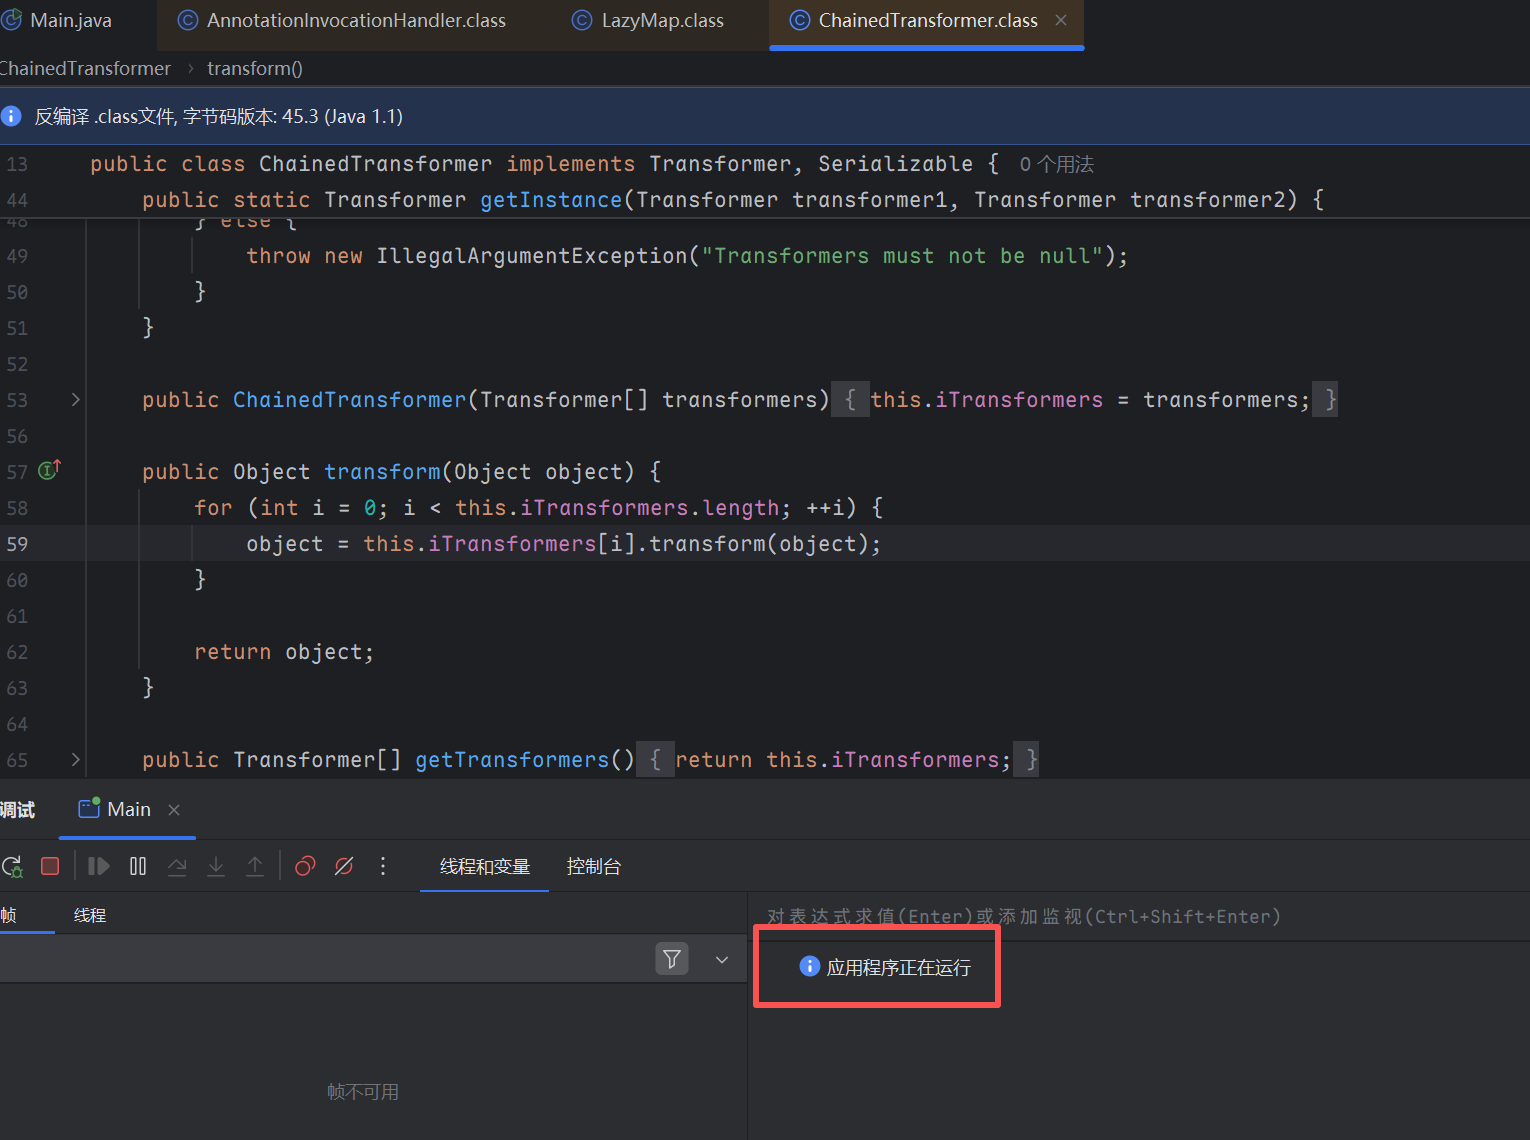The width and height of the screenshot is (1530, 1140).
Task: Open the debugger more-options menu
Action: [383, 867]
